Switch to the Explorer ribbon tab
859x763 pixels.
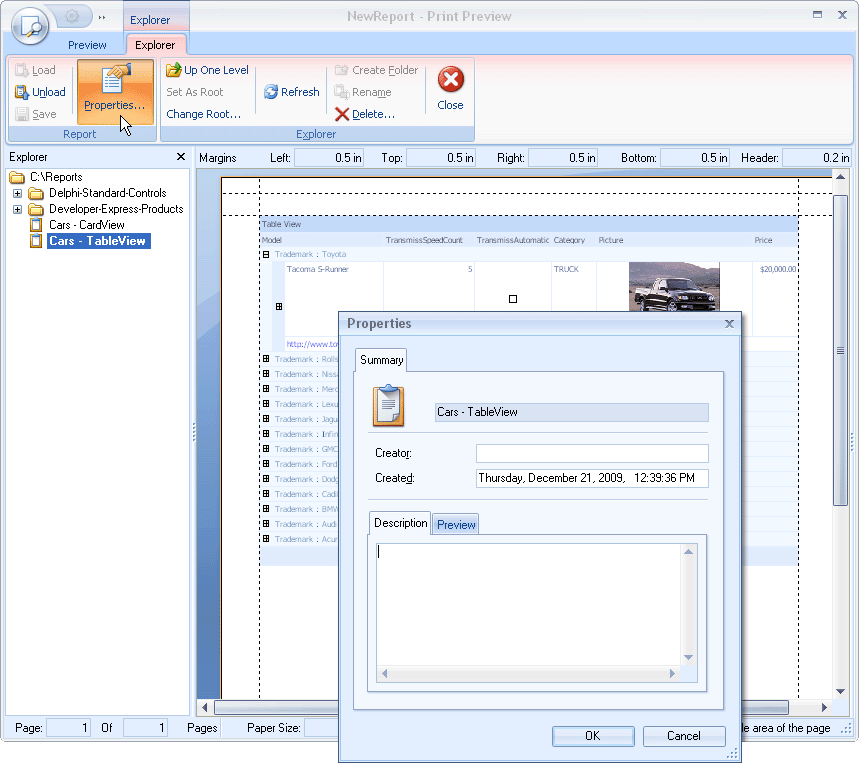click(x=155, y=45)
